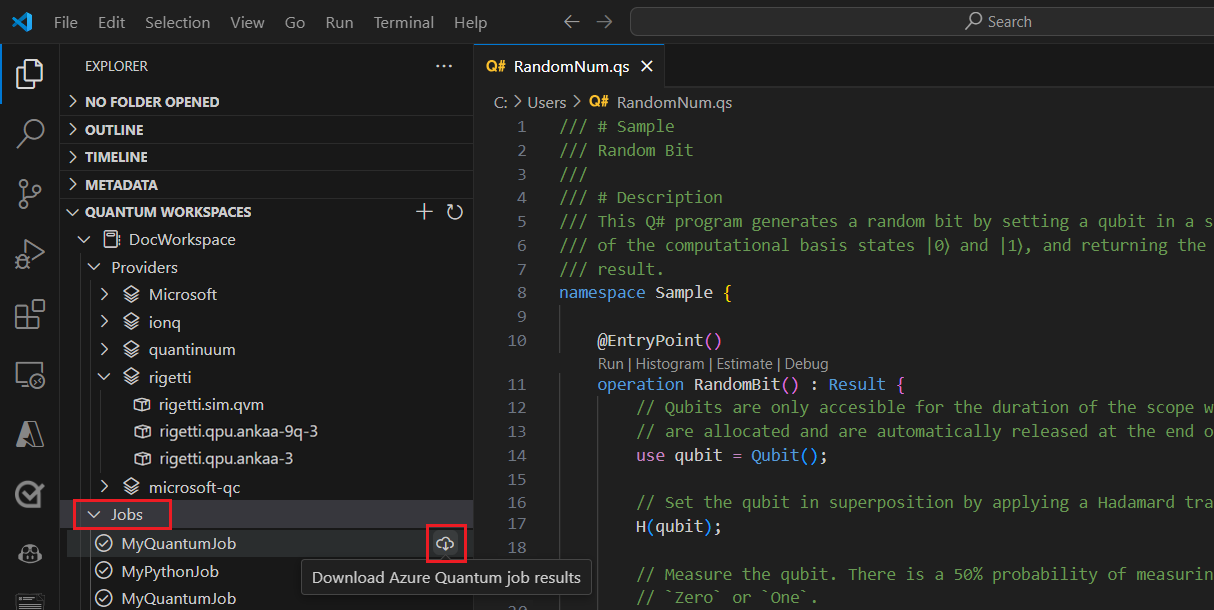Open the Run menu
The width and height of the screenshot is (1214, 610).
(x=339, y=22)
